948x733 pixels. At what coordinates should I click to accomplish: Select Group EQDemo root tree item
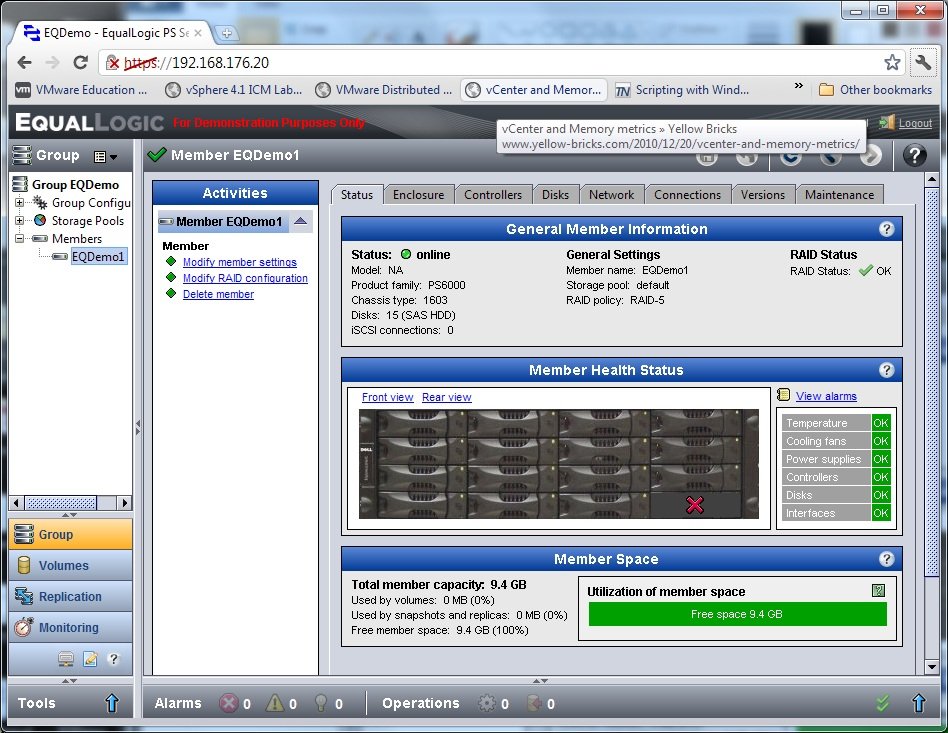click(75, 184)
